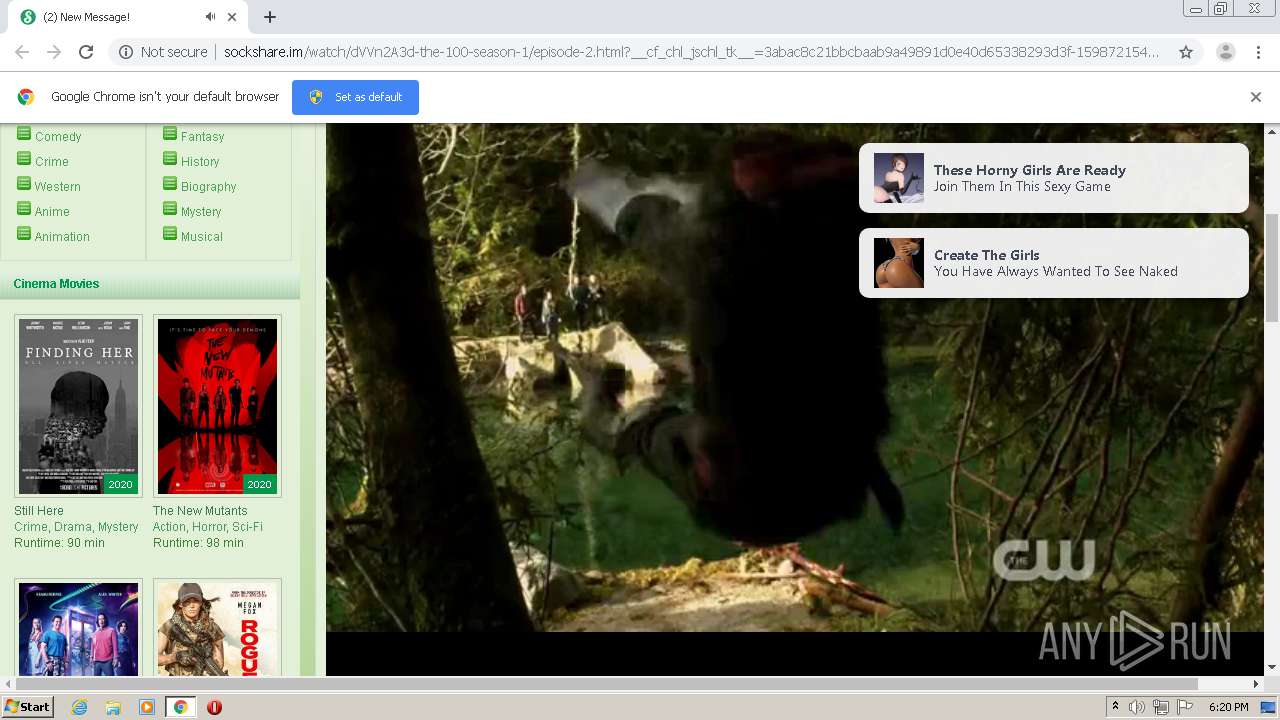Open Windows Explorer folder from taskbar

pos(113,707)
